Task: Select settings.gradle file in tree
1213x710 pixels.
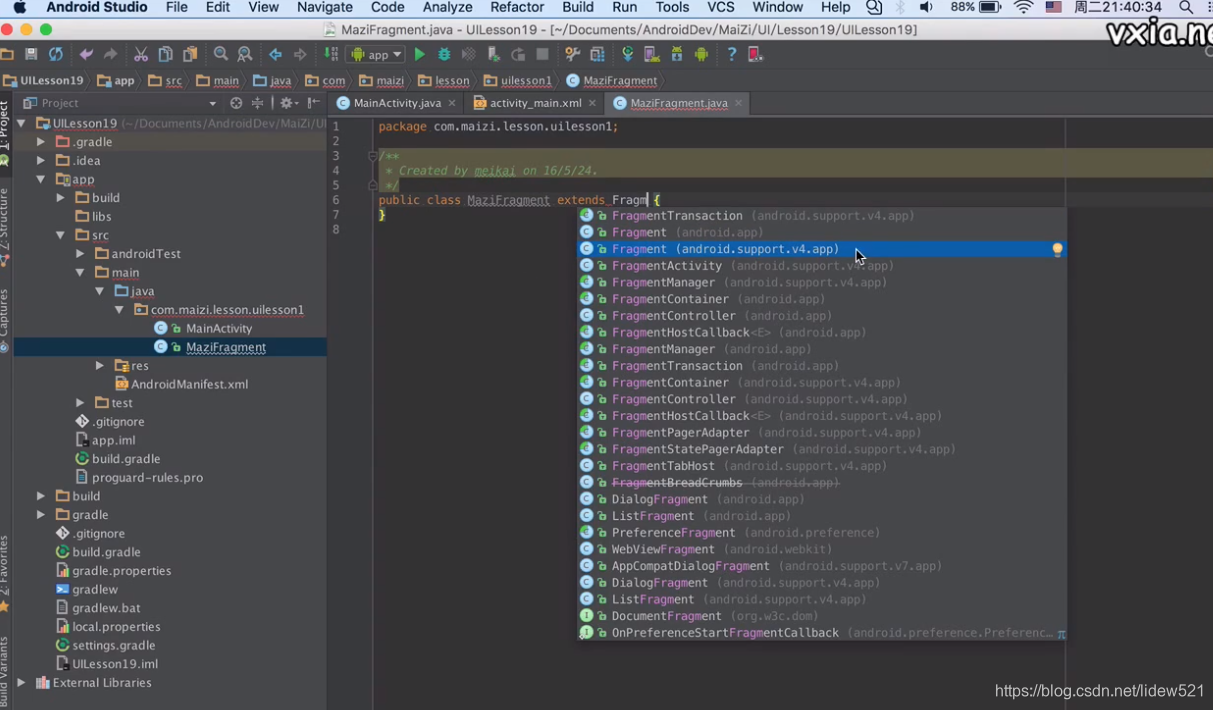Action: (113, 646)
